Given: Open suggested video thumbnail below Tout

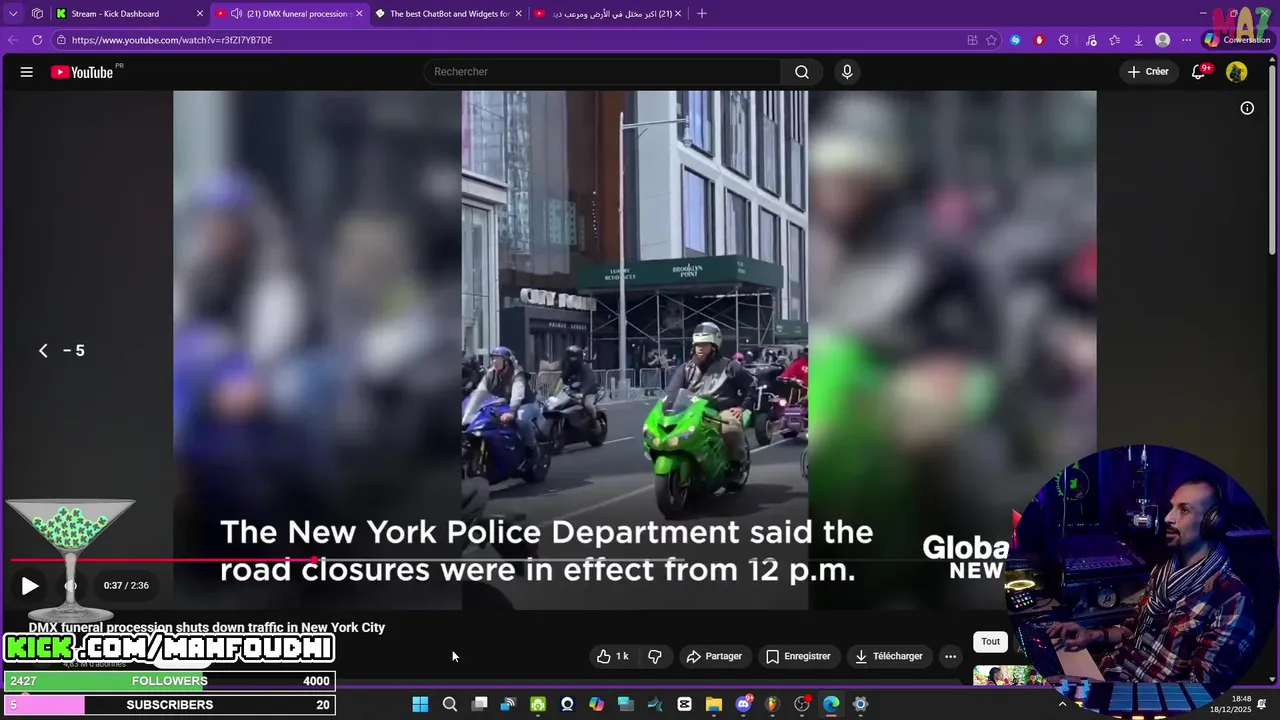Looking at the screenshot, I should pos(1008,675).
